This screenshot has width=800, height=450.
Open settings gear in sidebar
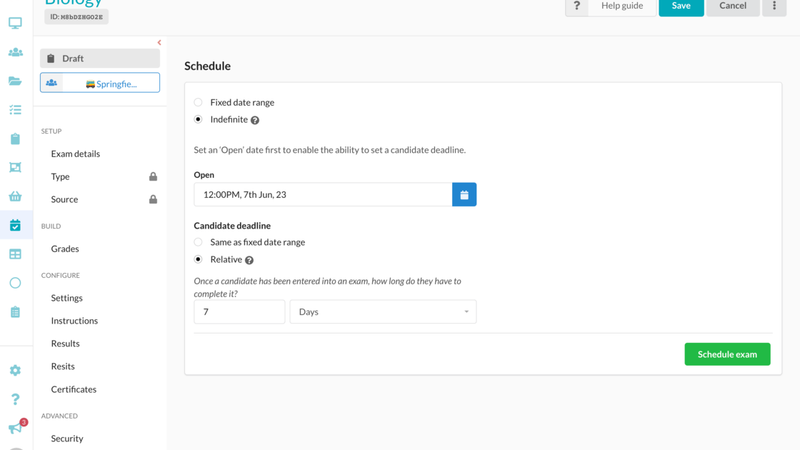pyautogui.click(x=15, y=370)
